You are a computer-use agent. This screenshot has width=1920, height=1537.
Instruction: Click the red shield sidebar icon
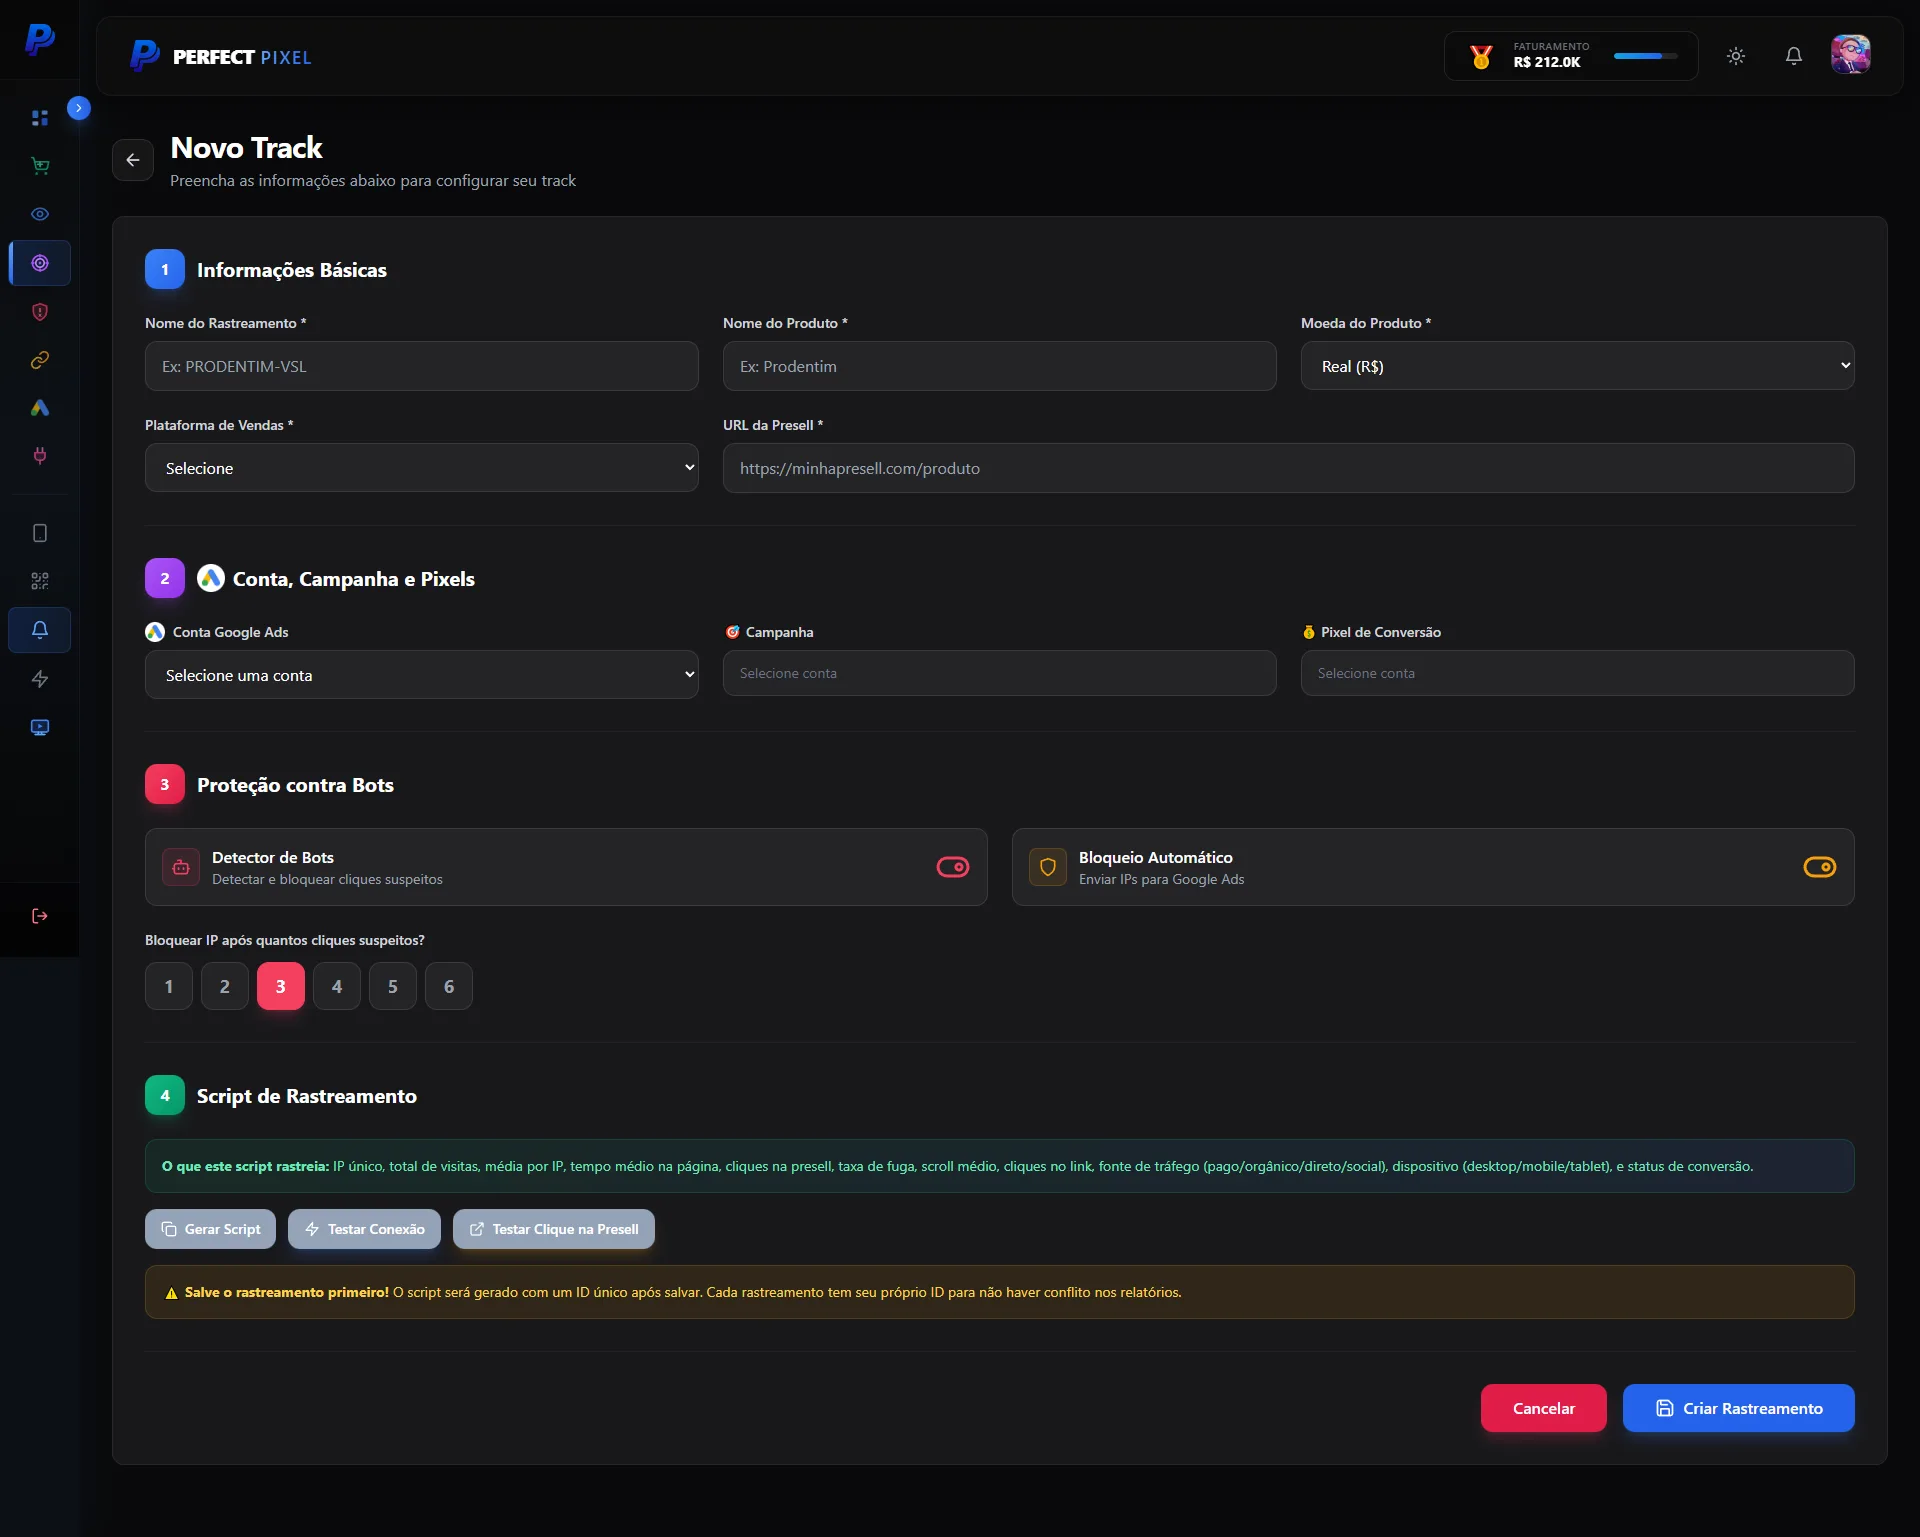40,312
